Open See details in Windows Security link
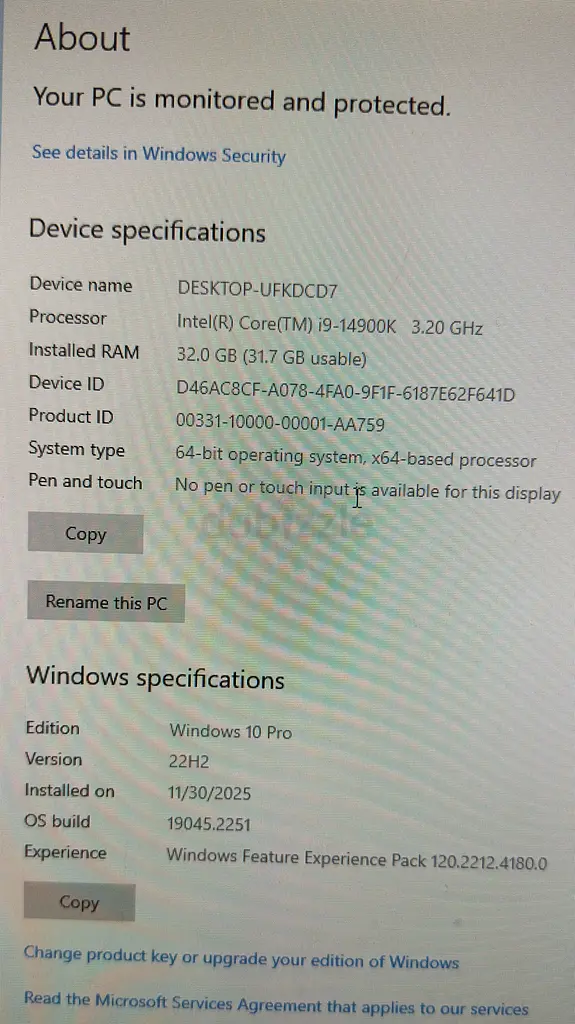 (159, 154)
